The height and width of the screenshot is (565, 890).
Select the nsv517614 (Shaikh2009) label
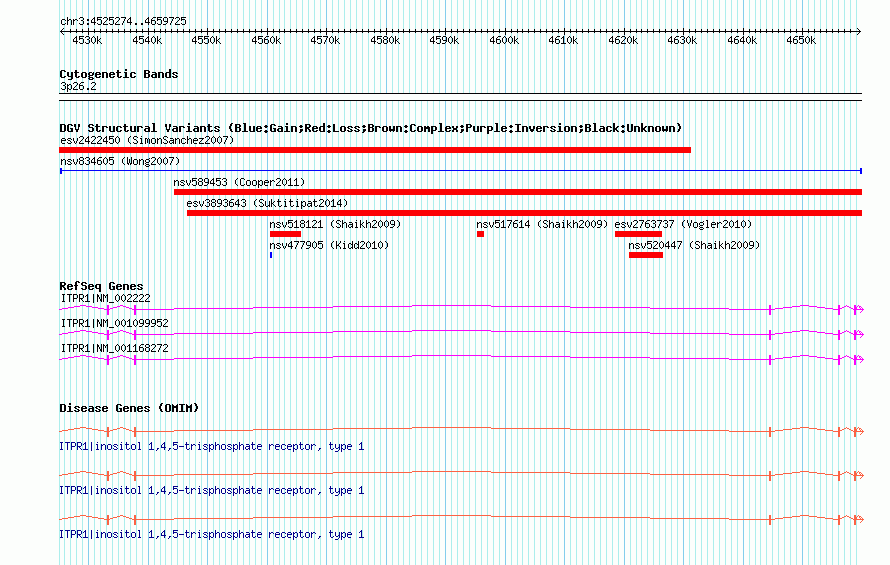(542, 224)
